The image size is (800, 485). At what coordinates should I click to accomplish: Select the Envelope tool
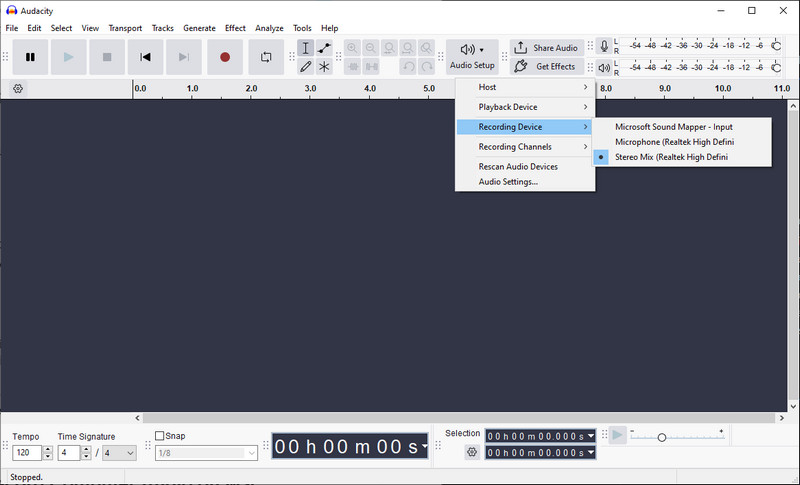point(324,48)
